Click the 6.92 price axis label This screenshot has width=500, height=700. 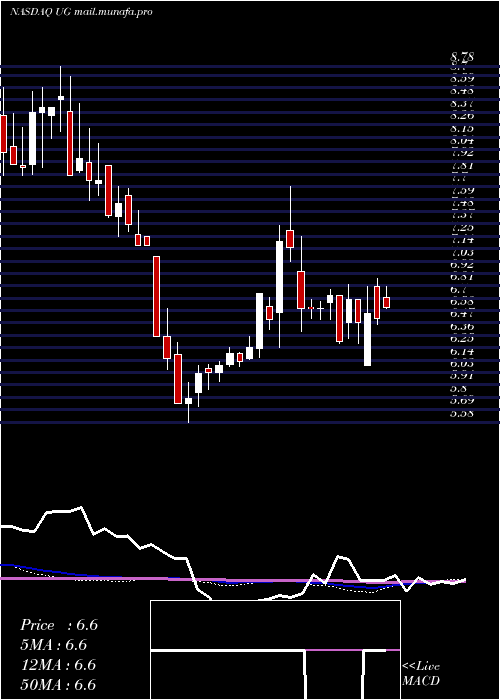(x=462, y=265)
